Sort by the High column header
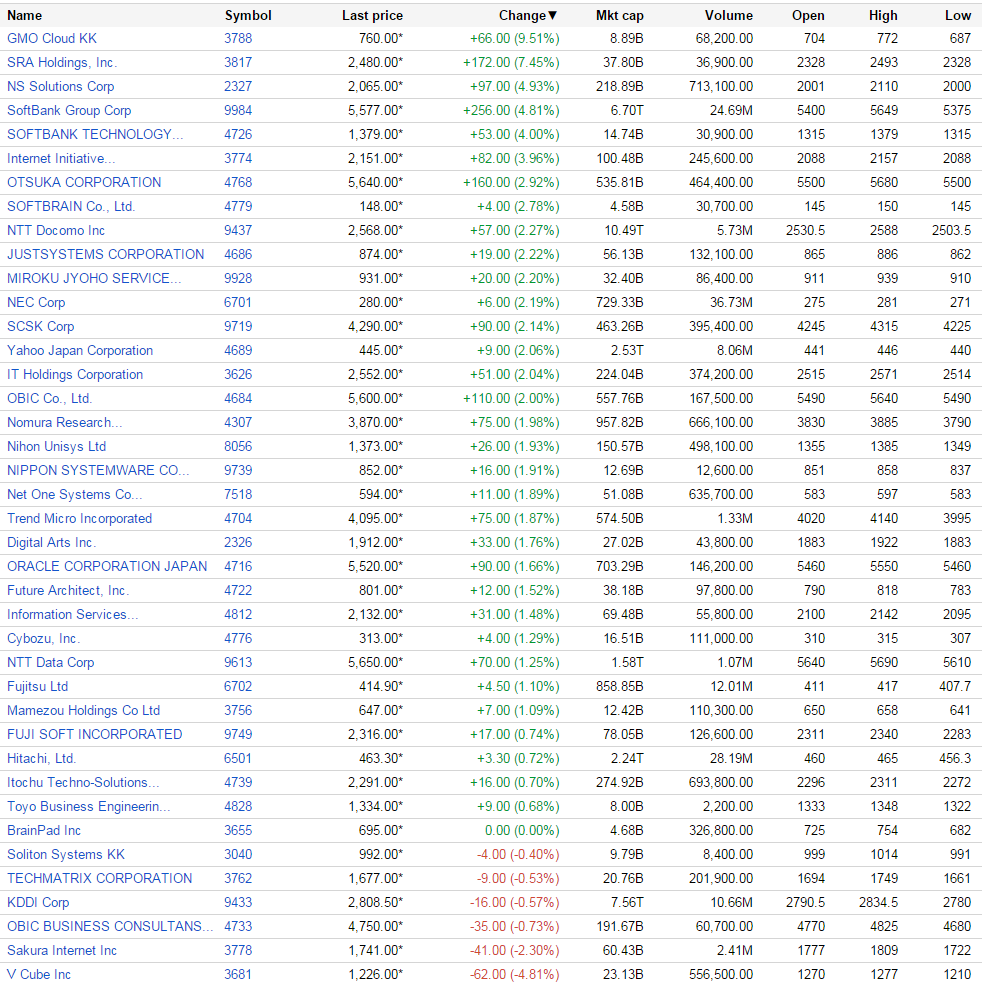The image size is (982, 986). pyautogui.click(x=883, y=16)
